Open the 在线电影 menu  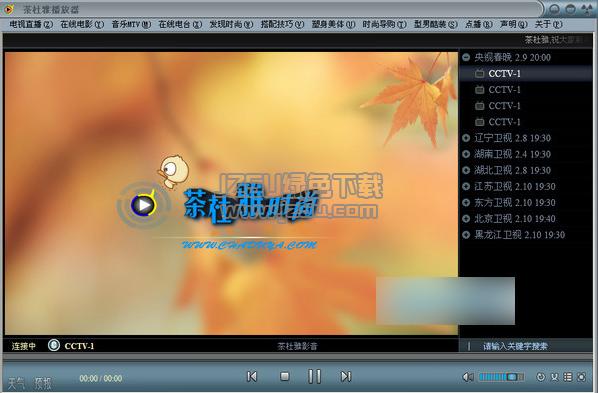(x=82, y=24)
